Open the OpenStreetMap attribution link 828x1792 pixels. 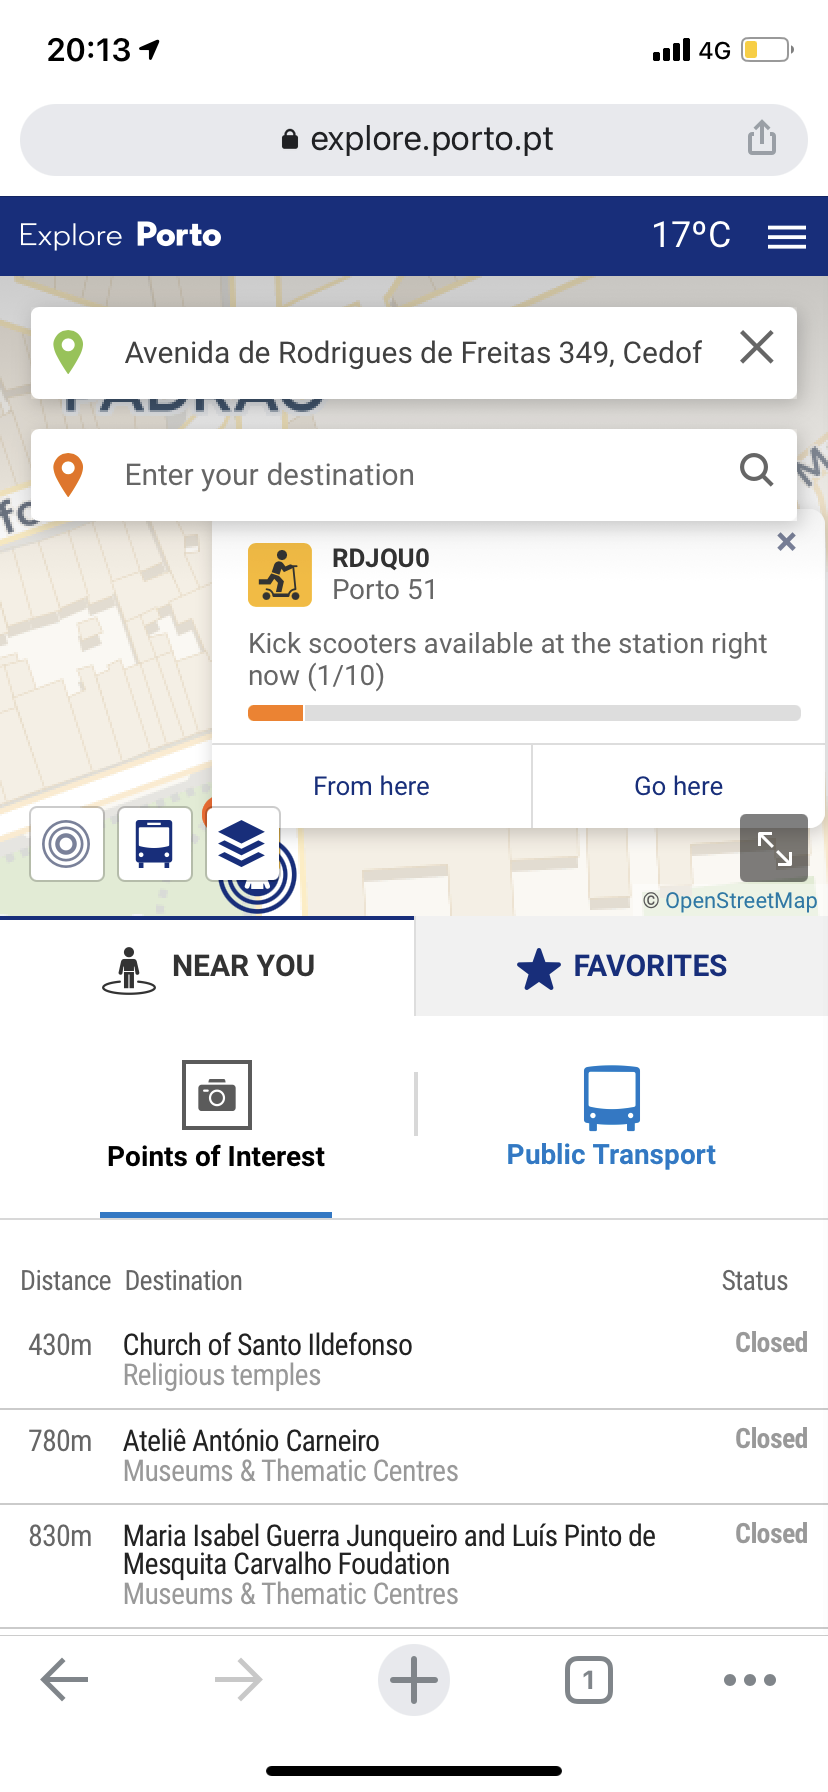(740, 900)
